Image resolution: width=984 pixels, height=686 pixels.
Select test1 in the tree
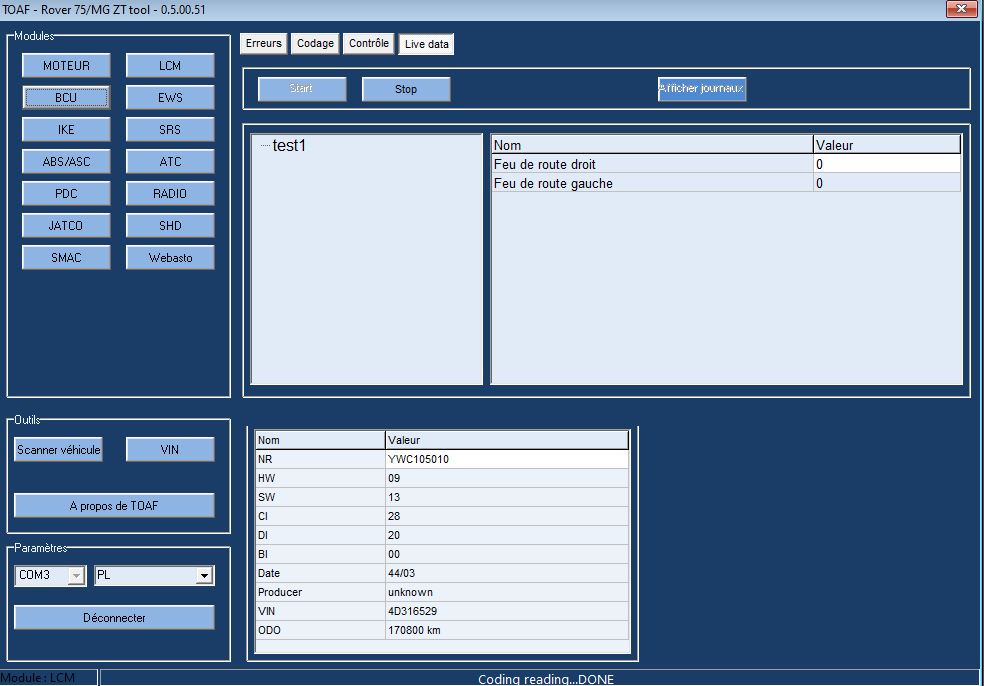click(x=289, y=146)
